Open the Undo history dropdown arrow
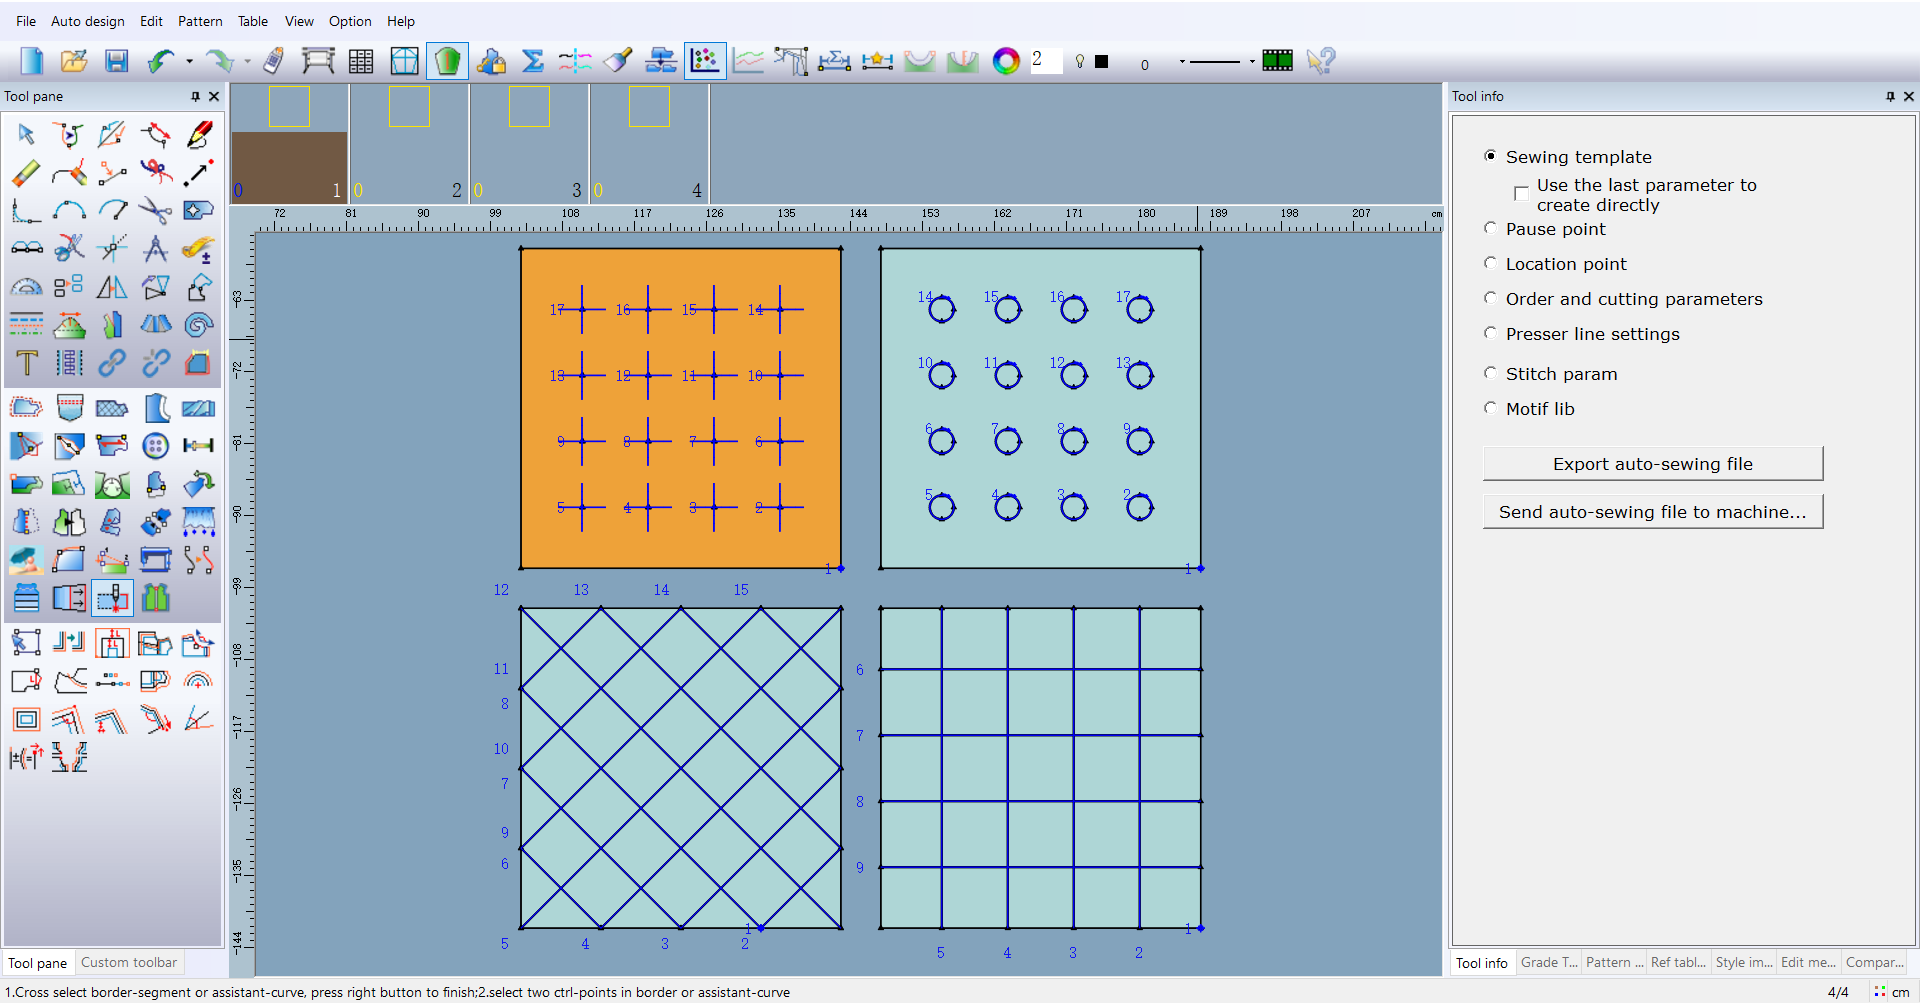Screen dimensions: 1920x1003 pos(189,62)
